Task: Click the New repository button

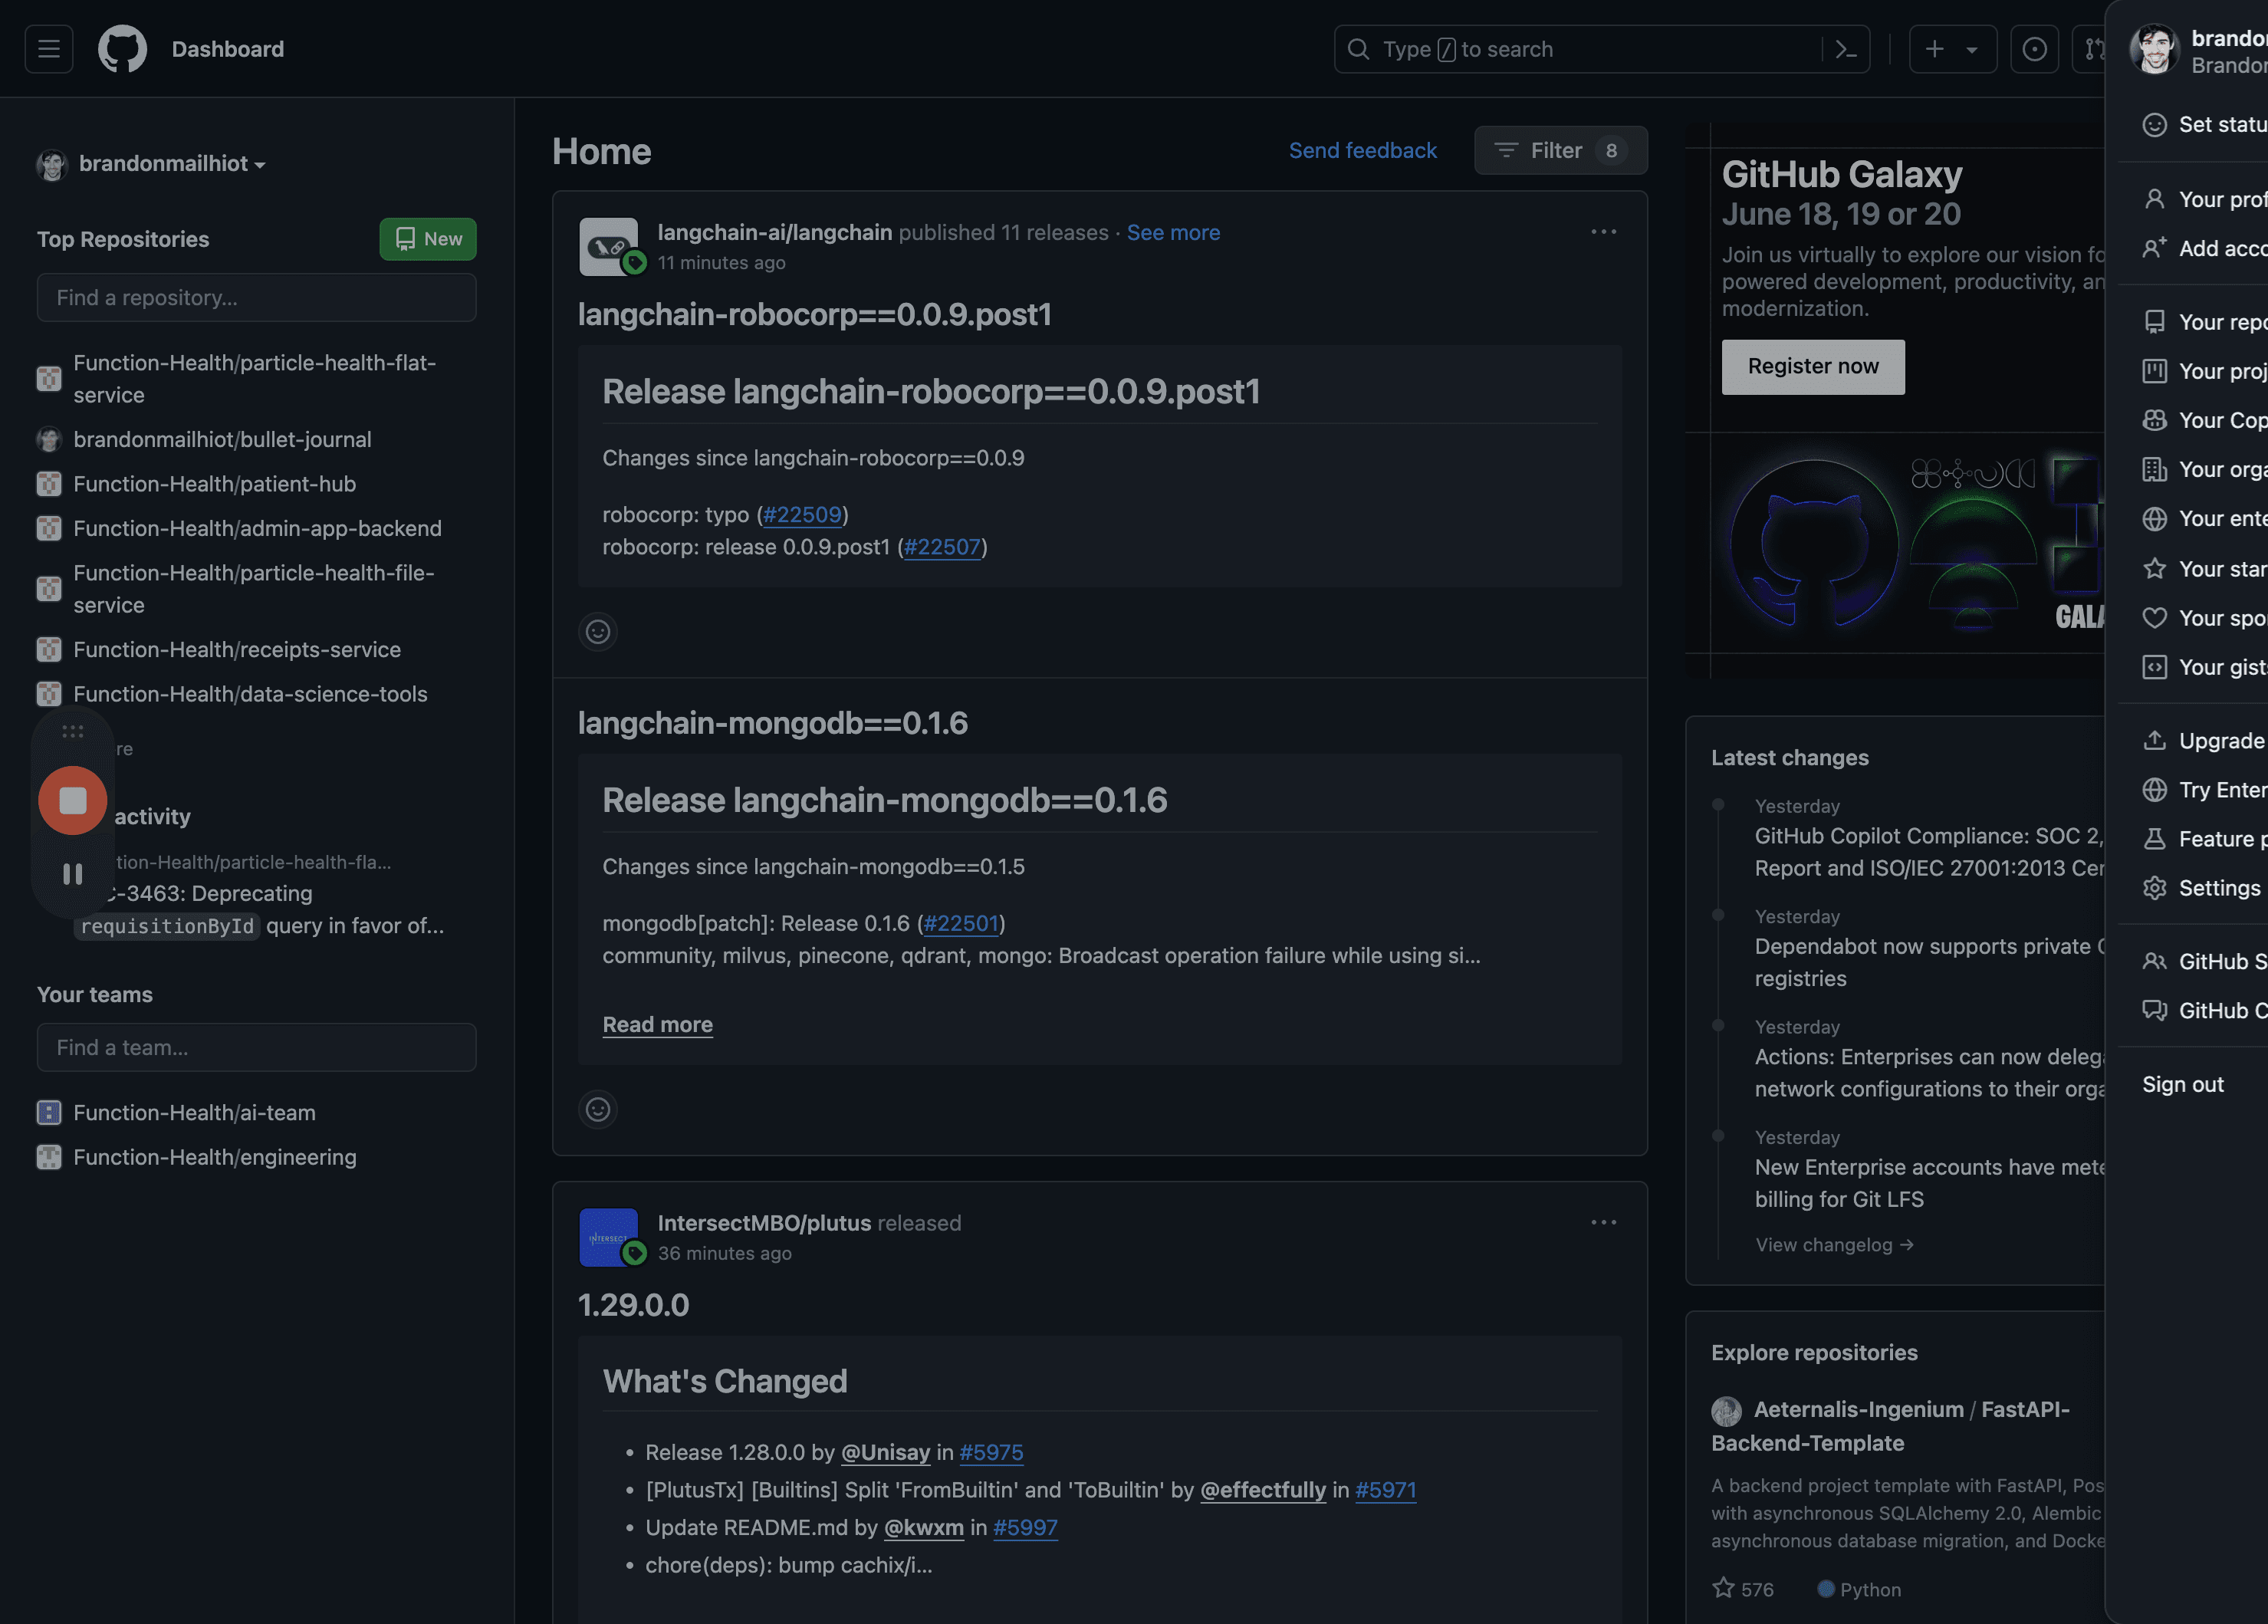Action: (x=428, y=239)
